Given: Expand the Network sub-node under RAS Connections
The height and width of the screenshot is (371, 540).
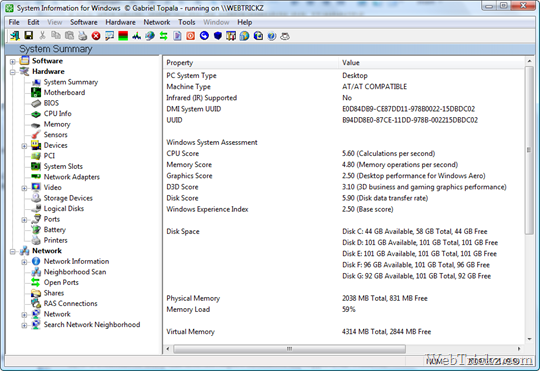Looking at the screenshot, I should point(24,315).
